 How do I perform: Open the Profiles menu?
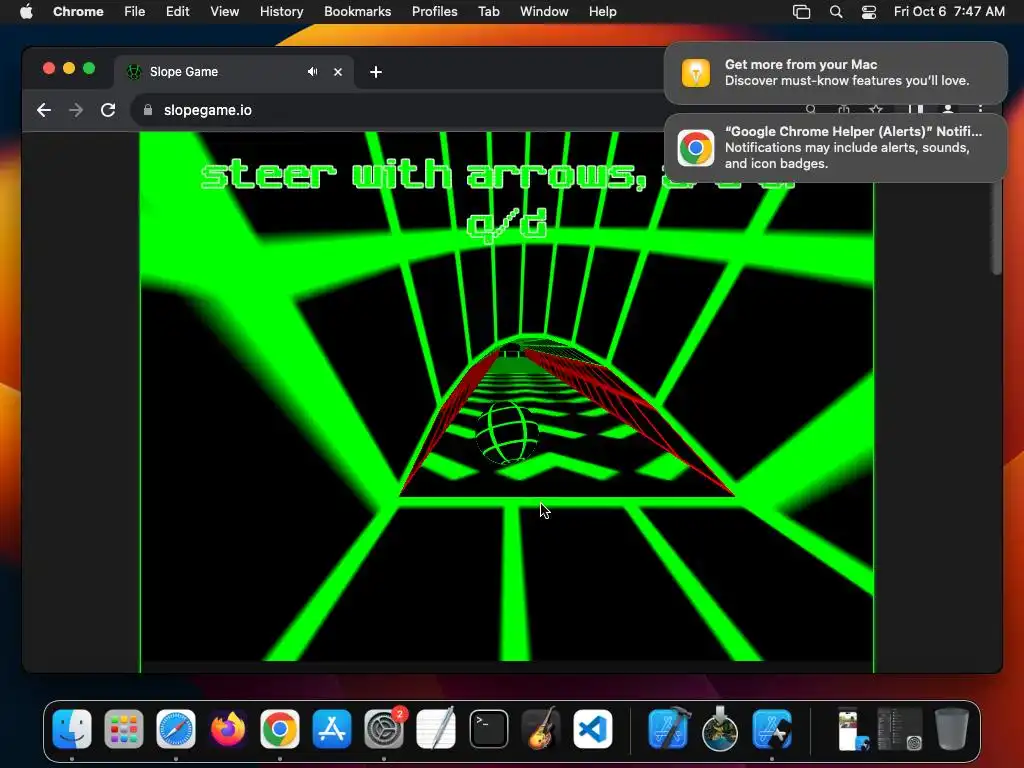[x=434, y=12]
